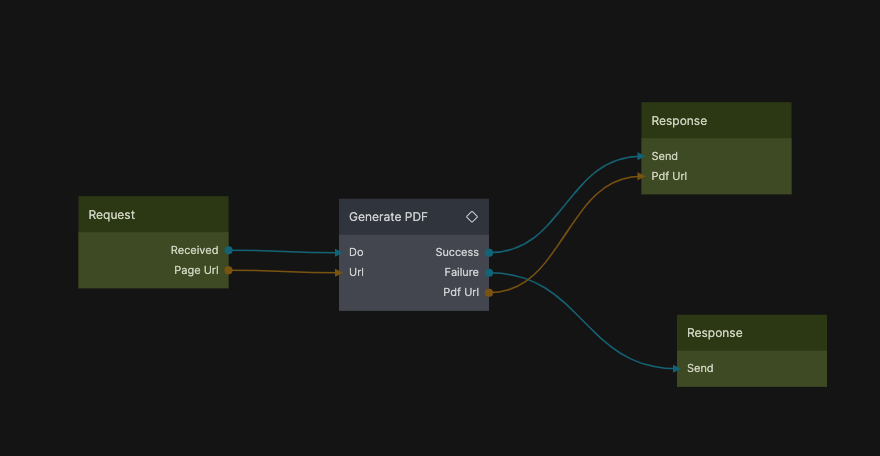Click the Received output port dot on Request
This screenshot has height=456, width=880.
point(229,250)
